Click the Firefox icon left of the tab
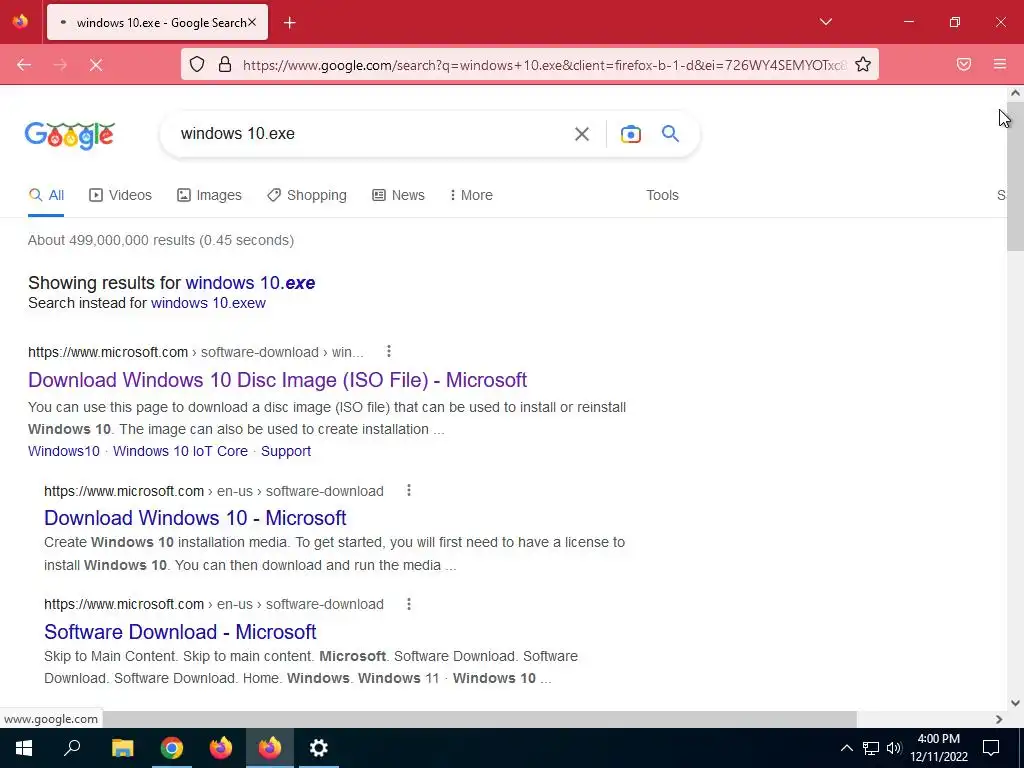This screenshot has height=768, width=1024. (x=20, y=22)
